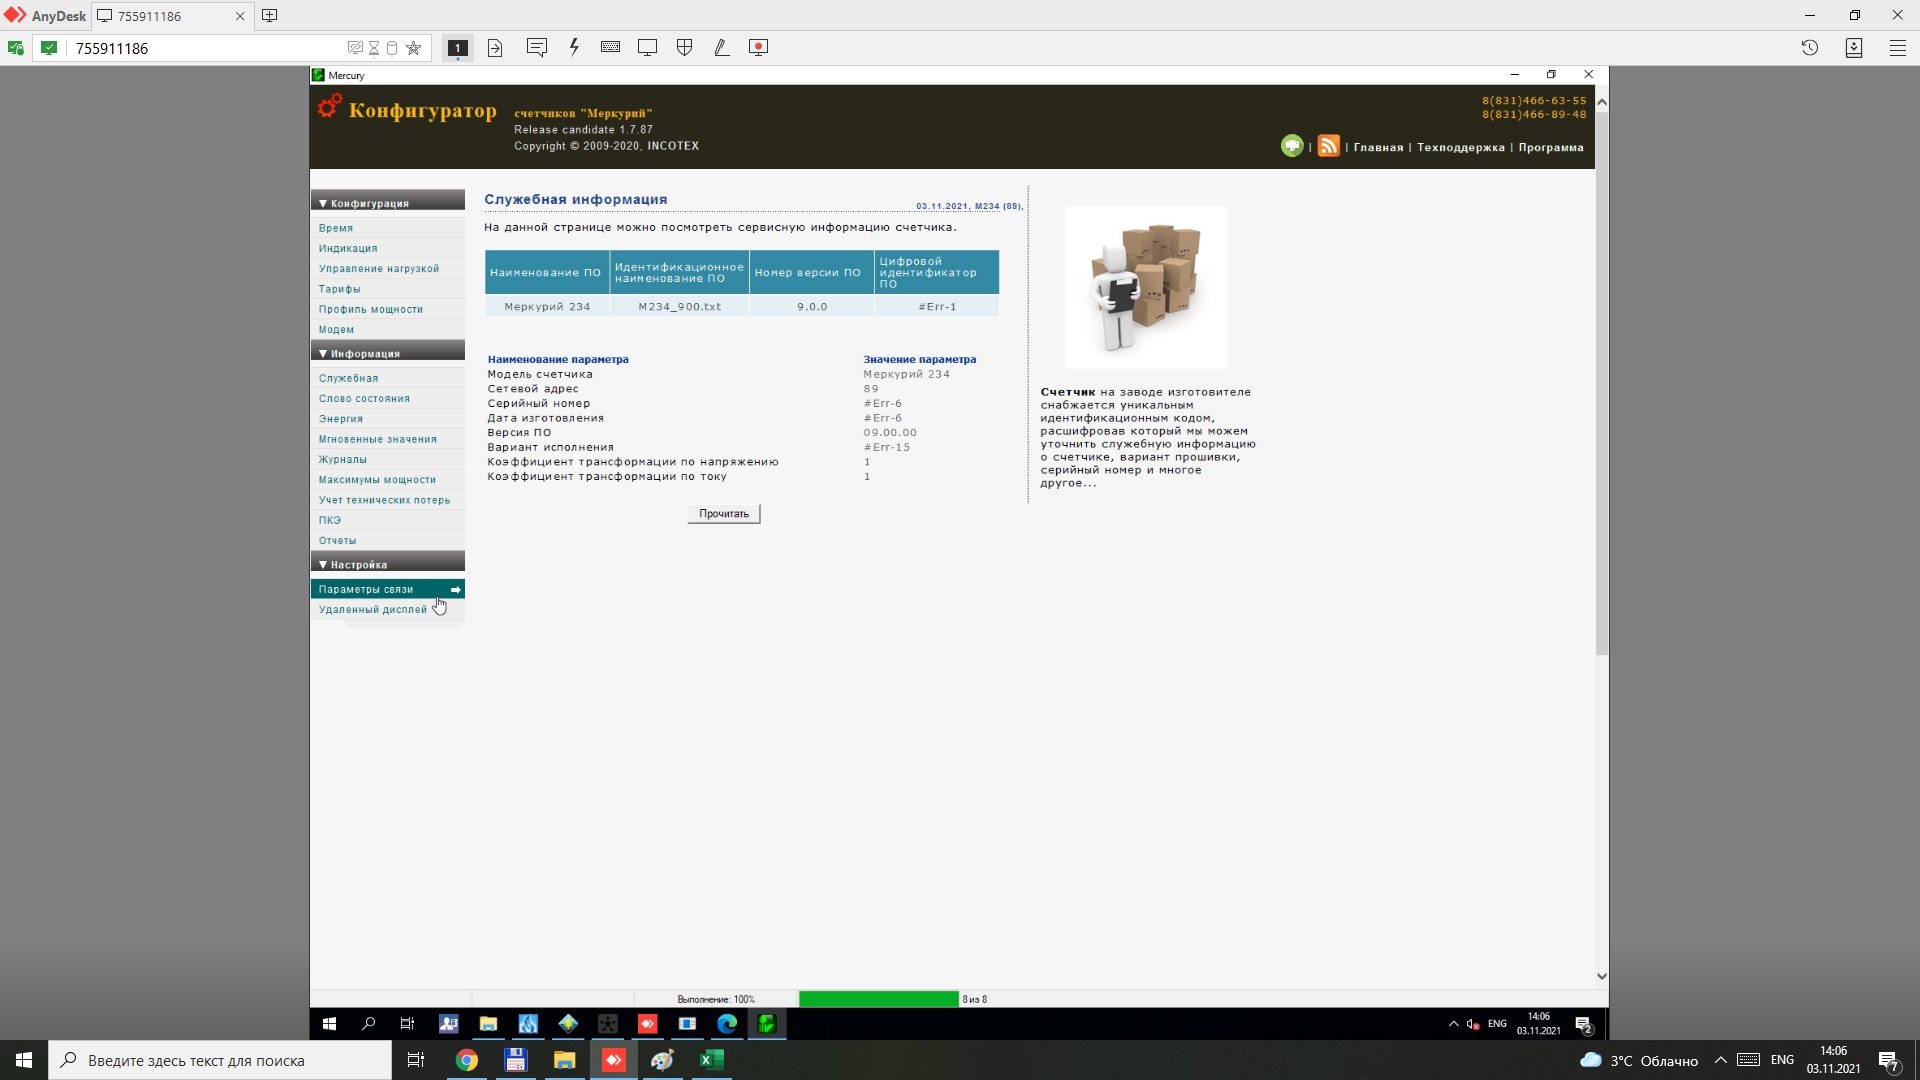The height and width of the screenshot is (1080, 1920).
Task: Start session recording with the red dot icon
Action: click(x=759, y=47)
